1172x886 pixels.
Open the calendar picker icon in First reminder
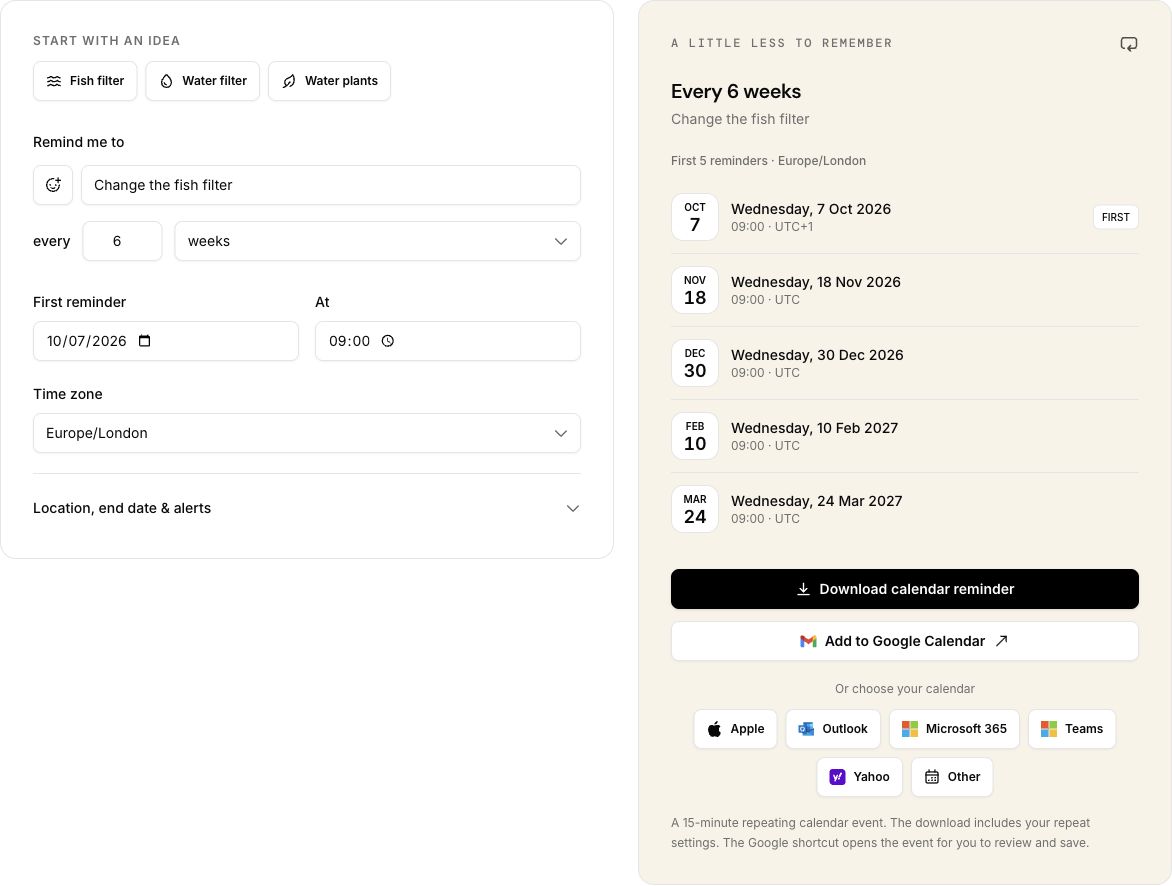point(145,341)
